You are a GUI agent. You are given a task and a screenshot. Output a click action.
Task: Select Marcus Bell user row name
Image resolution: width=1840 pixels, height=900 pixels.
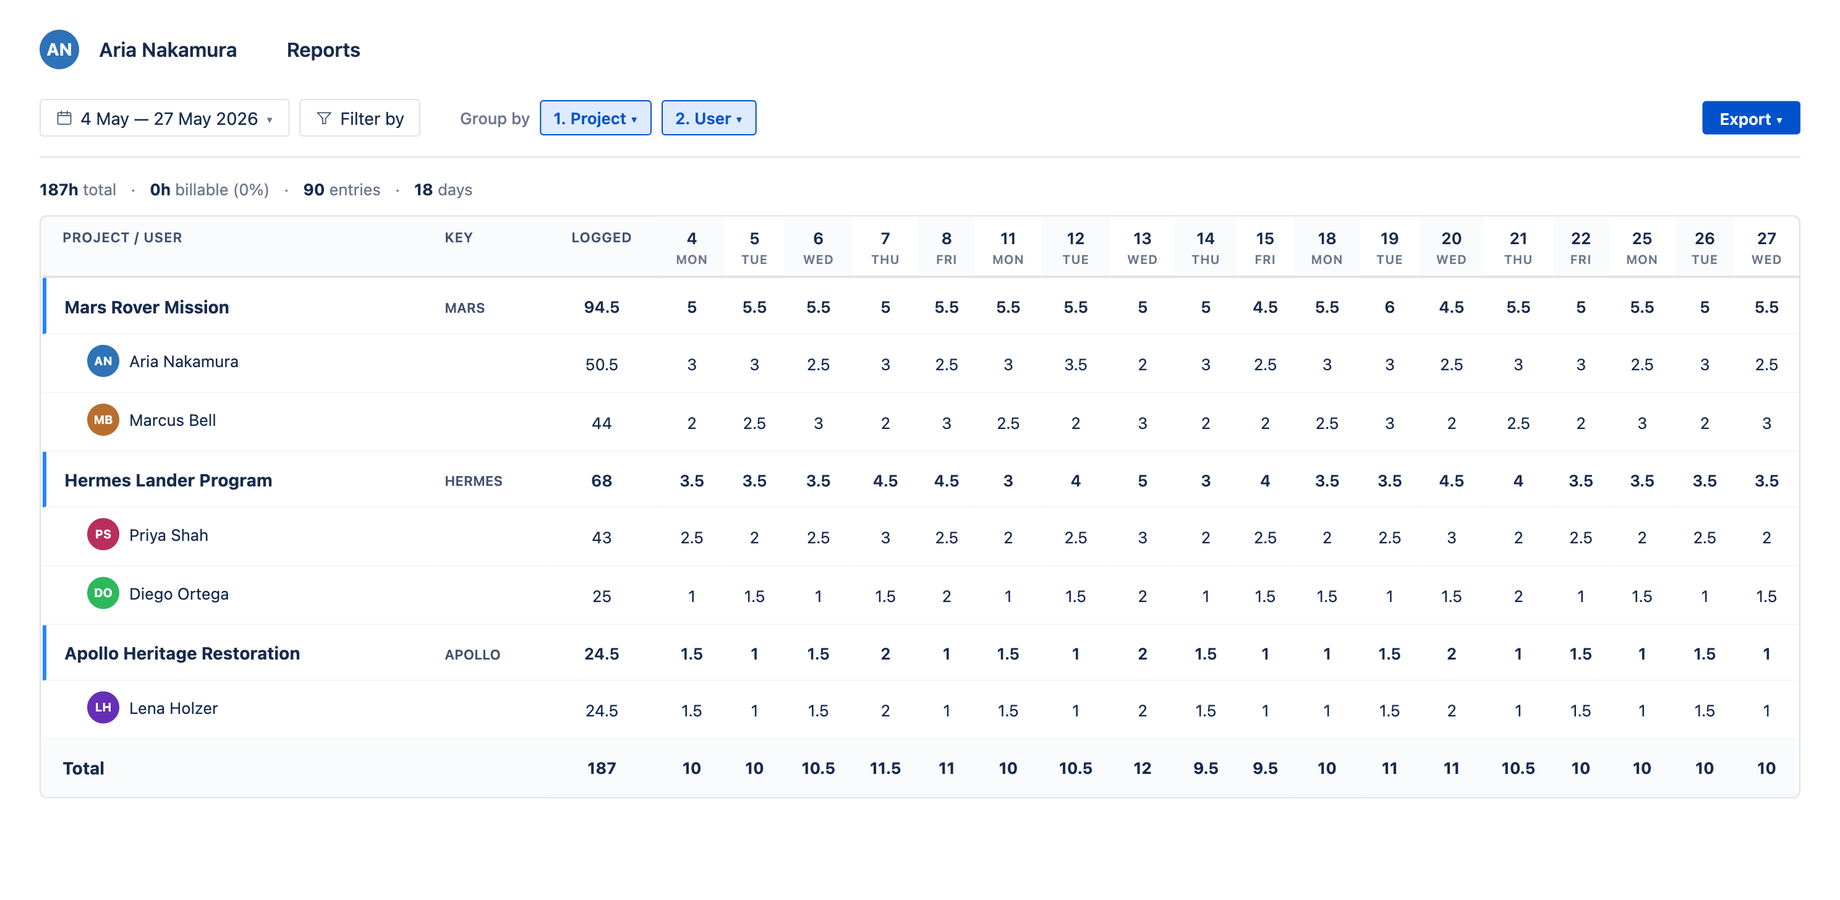pos(172,420)
